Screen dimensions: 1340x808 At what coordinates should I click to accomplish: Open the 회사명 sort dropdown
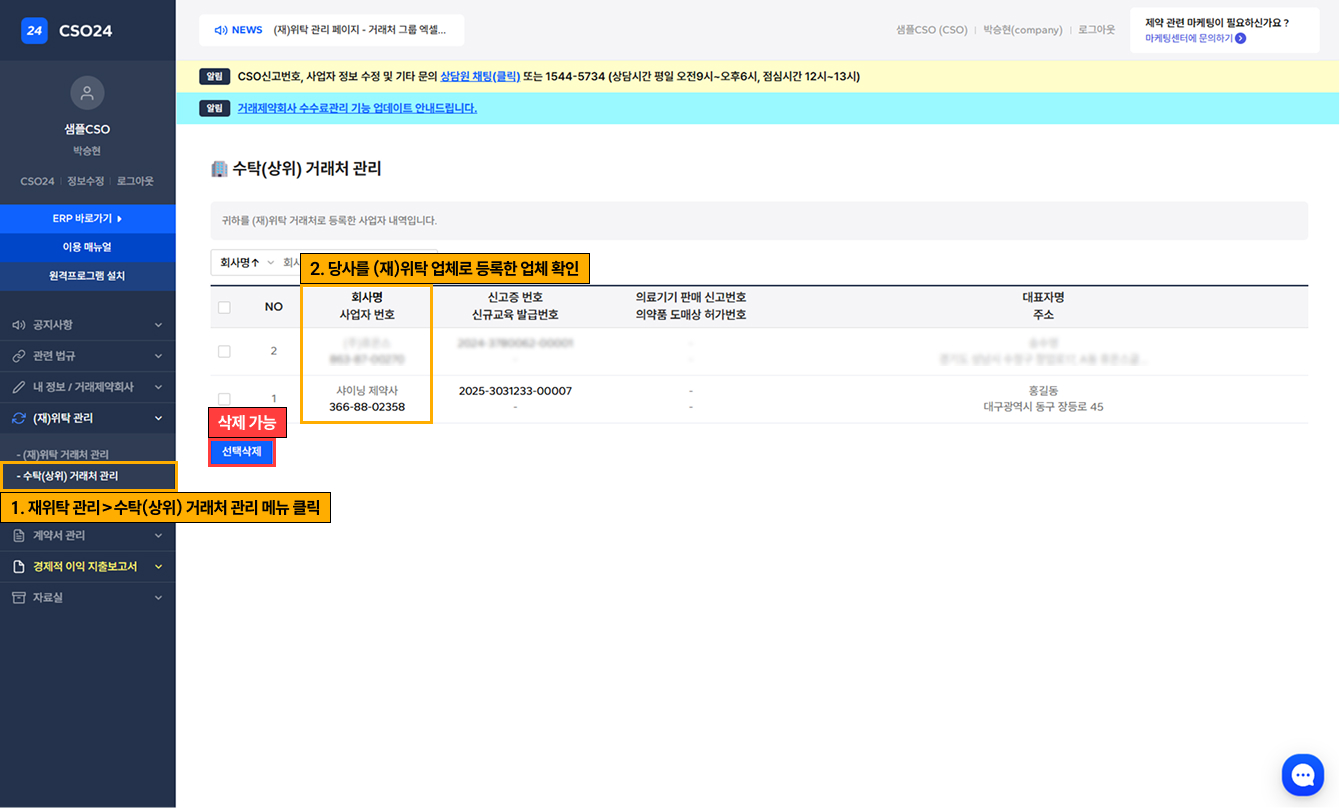point(245,262)
